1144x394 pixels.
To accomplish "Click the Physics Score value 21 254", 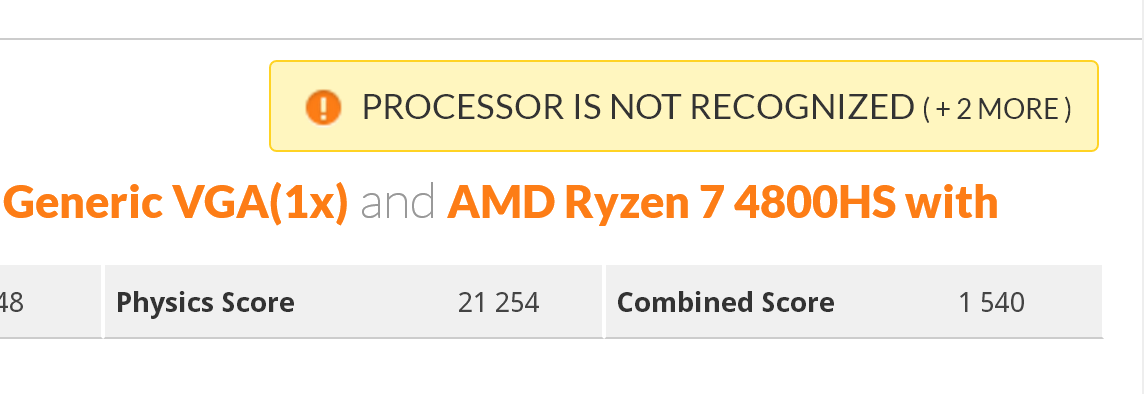I will click(498, 302).
